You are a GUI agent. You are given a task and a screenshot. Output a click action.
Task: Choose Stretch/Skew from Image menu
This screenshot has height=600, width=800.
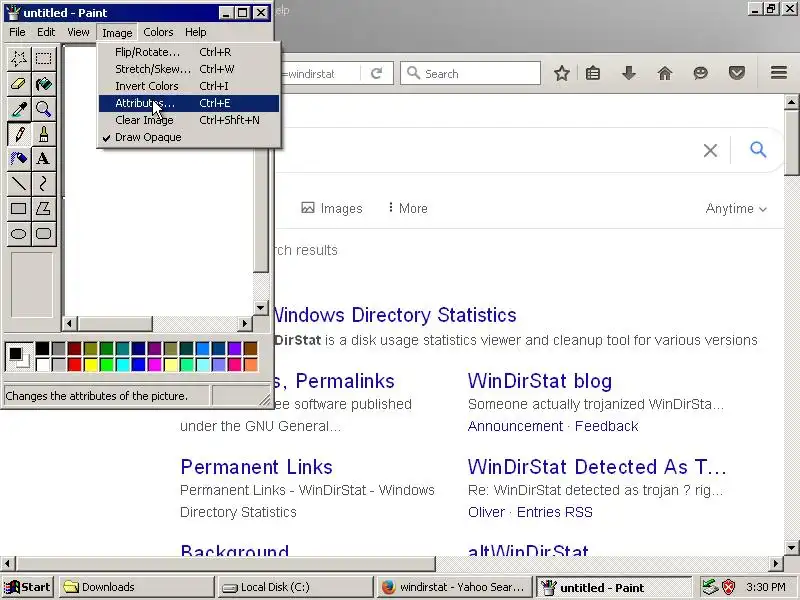click(x=189, y=69)
